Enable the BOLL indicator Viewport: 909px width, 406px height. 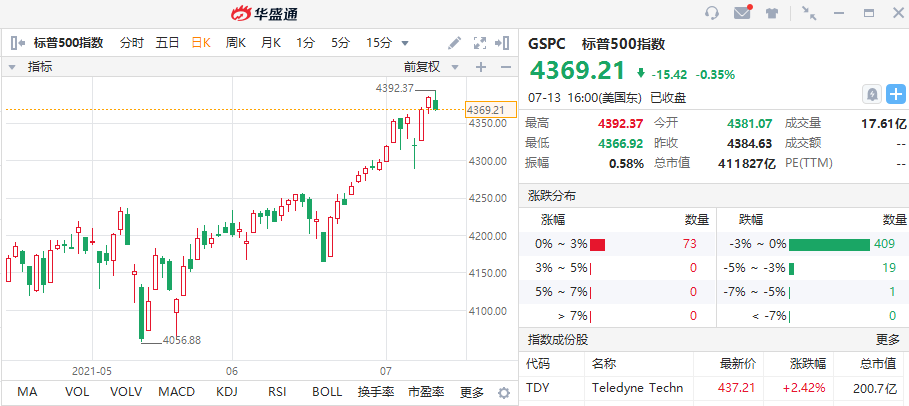click(327, 392)
